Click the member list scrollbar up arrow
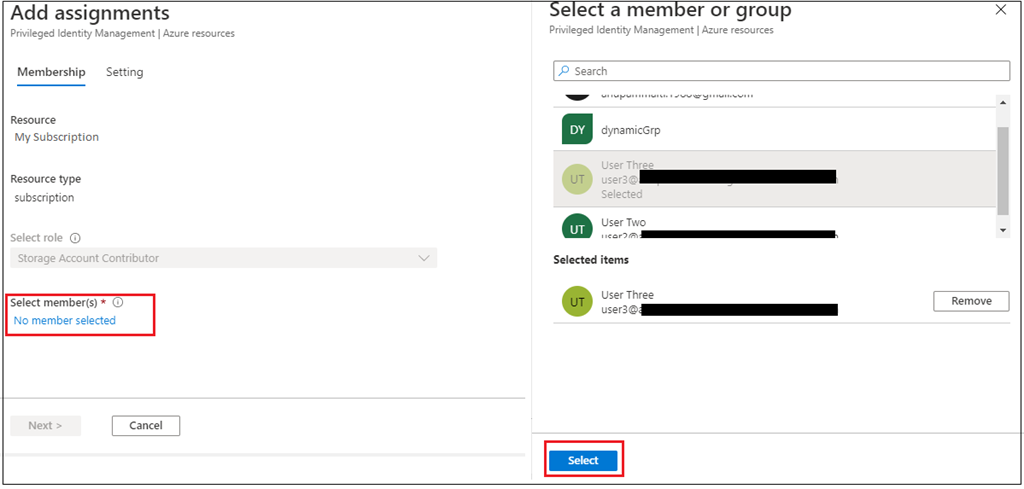 (1002, 102)
